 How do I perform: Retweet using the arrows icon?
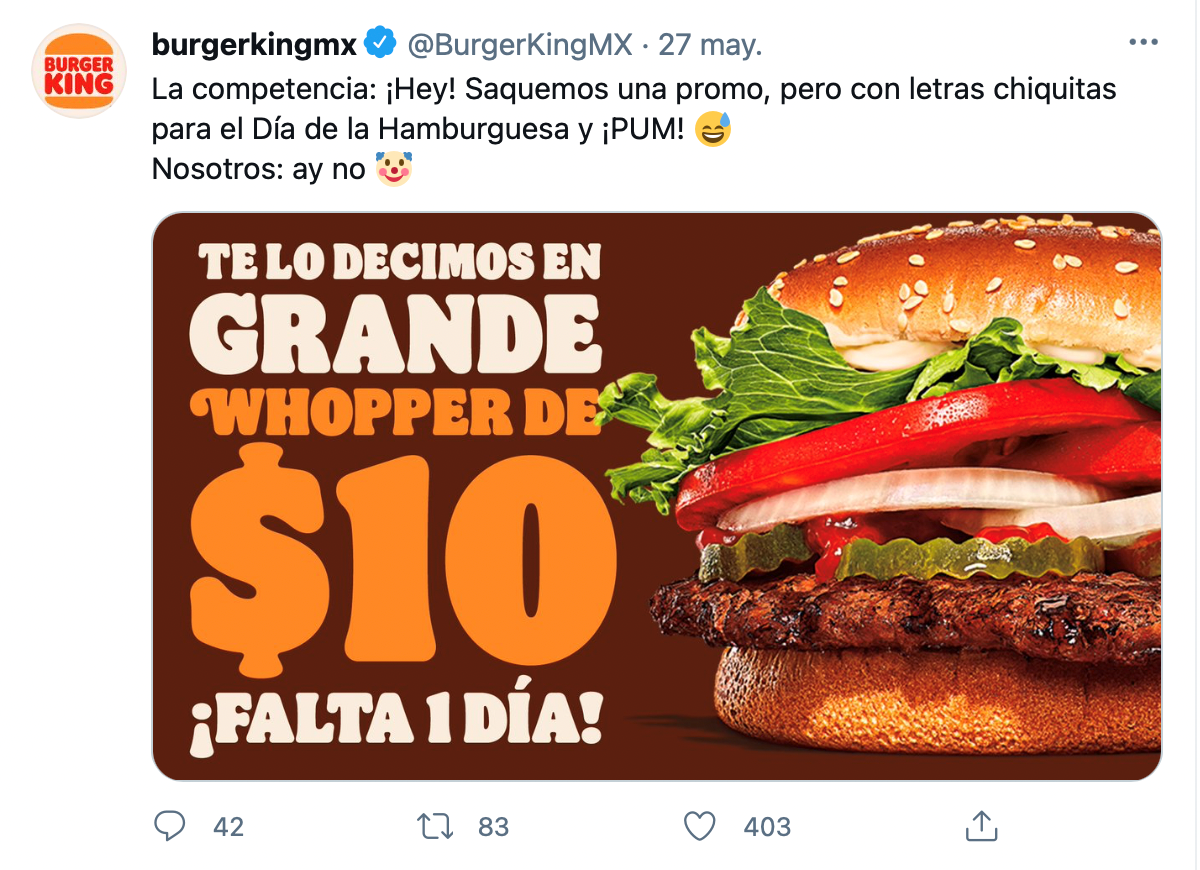[434, 826]
